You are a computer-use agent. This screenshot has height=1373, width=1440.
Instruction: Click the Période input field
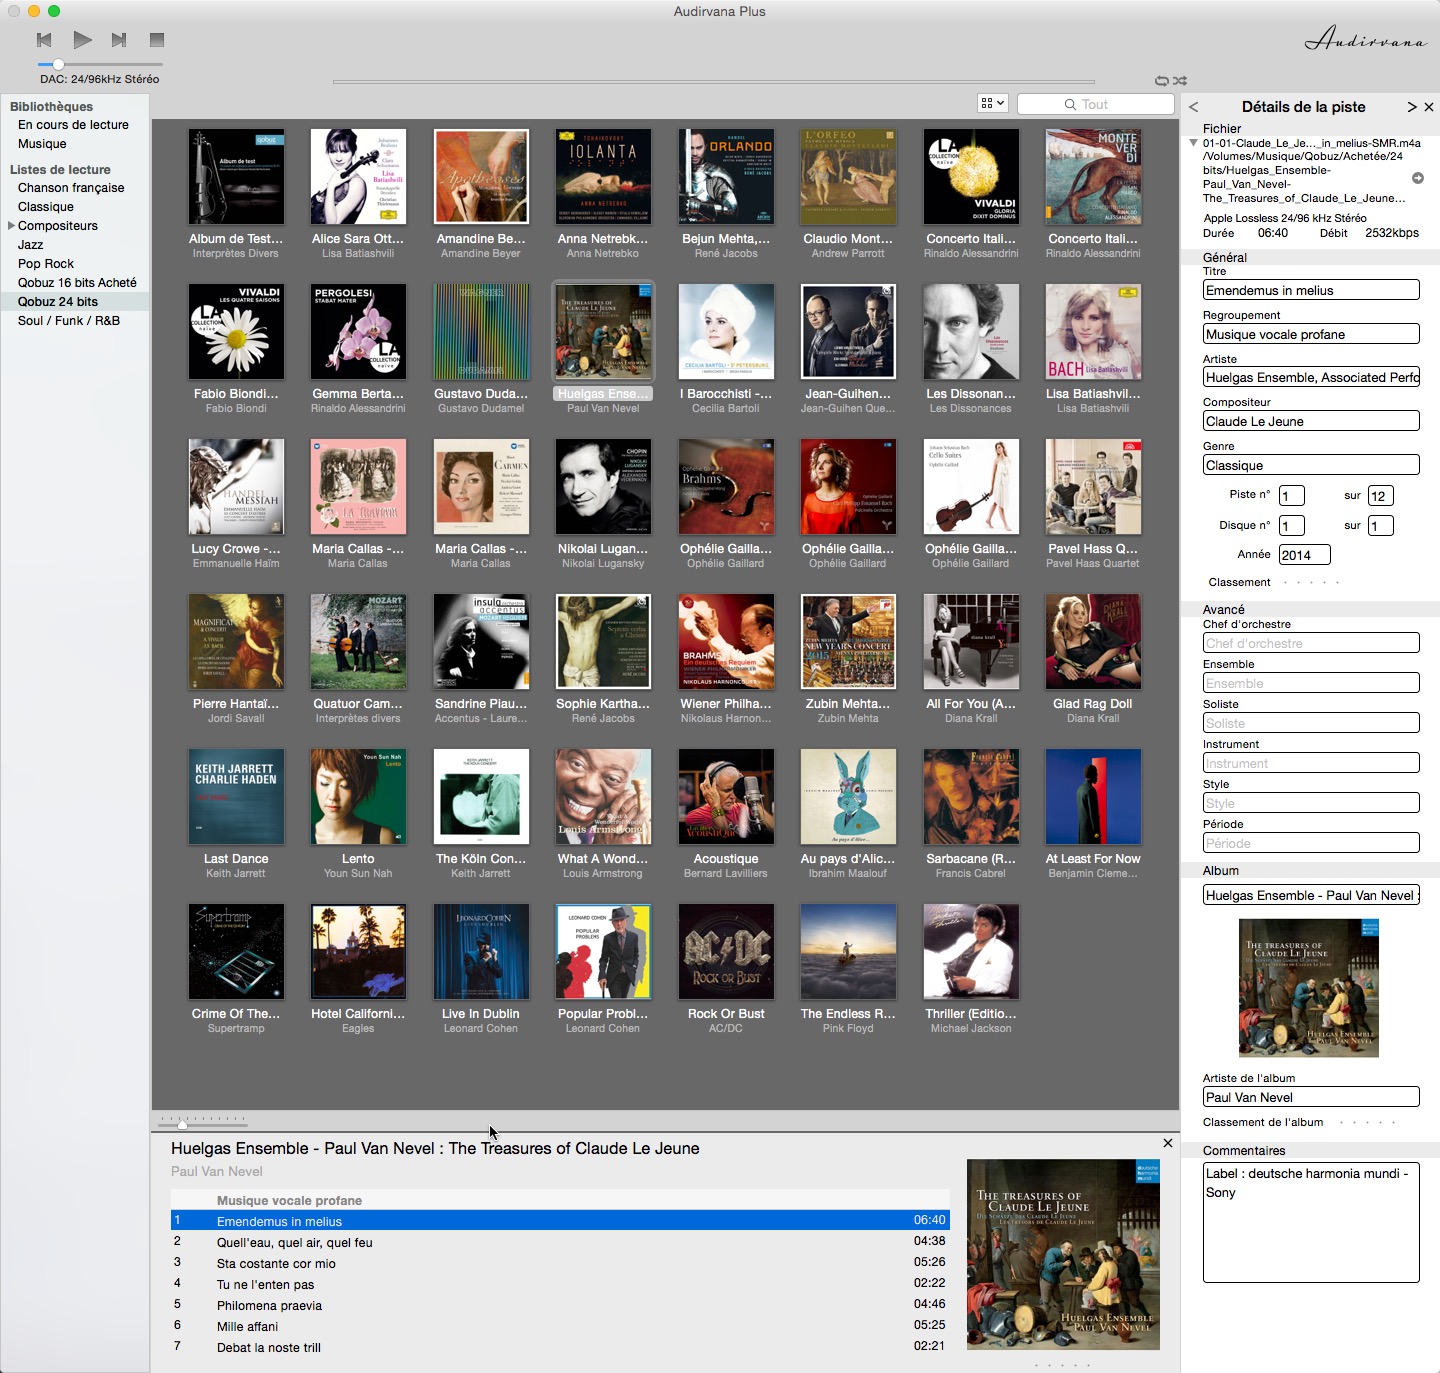[1311, 843]
